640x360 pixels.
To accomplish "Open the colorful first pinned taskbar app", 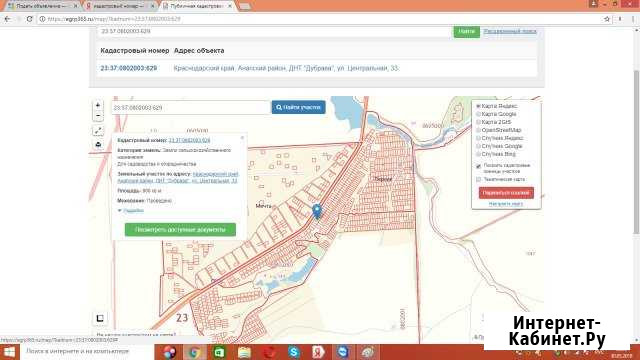I will click(169, 352).
